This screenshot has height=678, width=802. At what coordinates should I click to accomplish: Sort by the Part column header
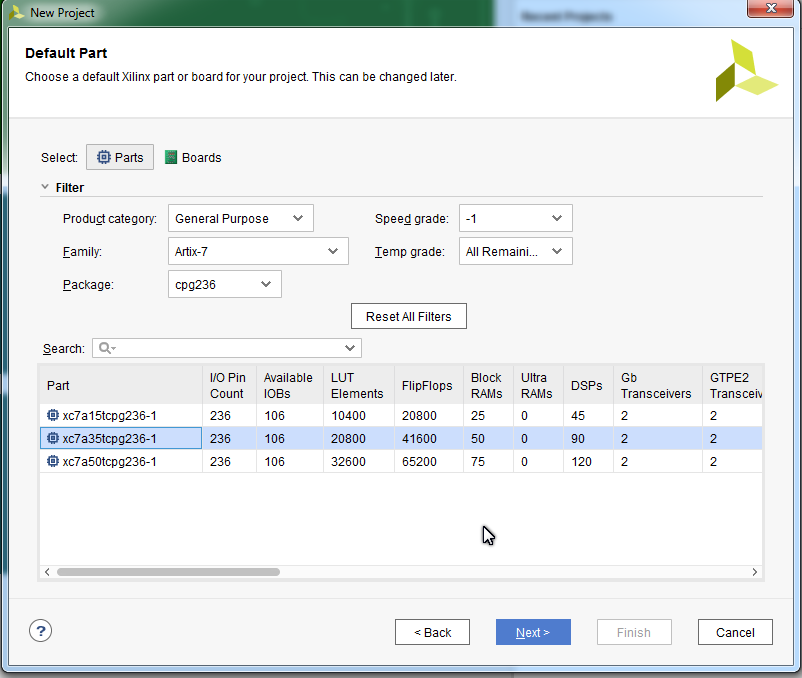(121, 385)
